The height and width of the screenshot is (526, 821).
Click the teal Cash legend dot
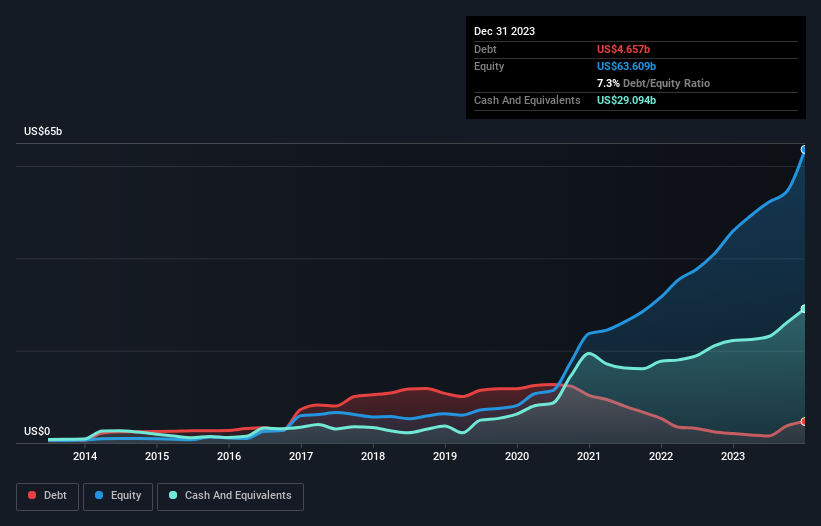(x=173, y=495)
